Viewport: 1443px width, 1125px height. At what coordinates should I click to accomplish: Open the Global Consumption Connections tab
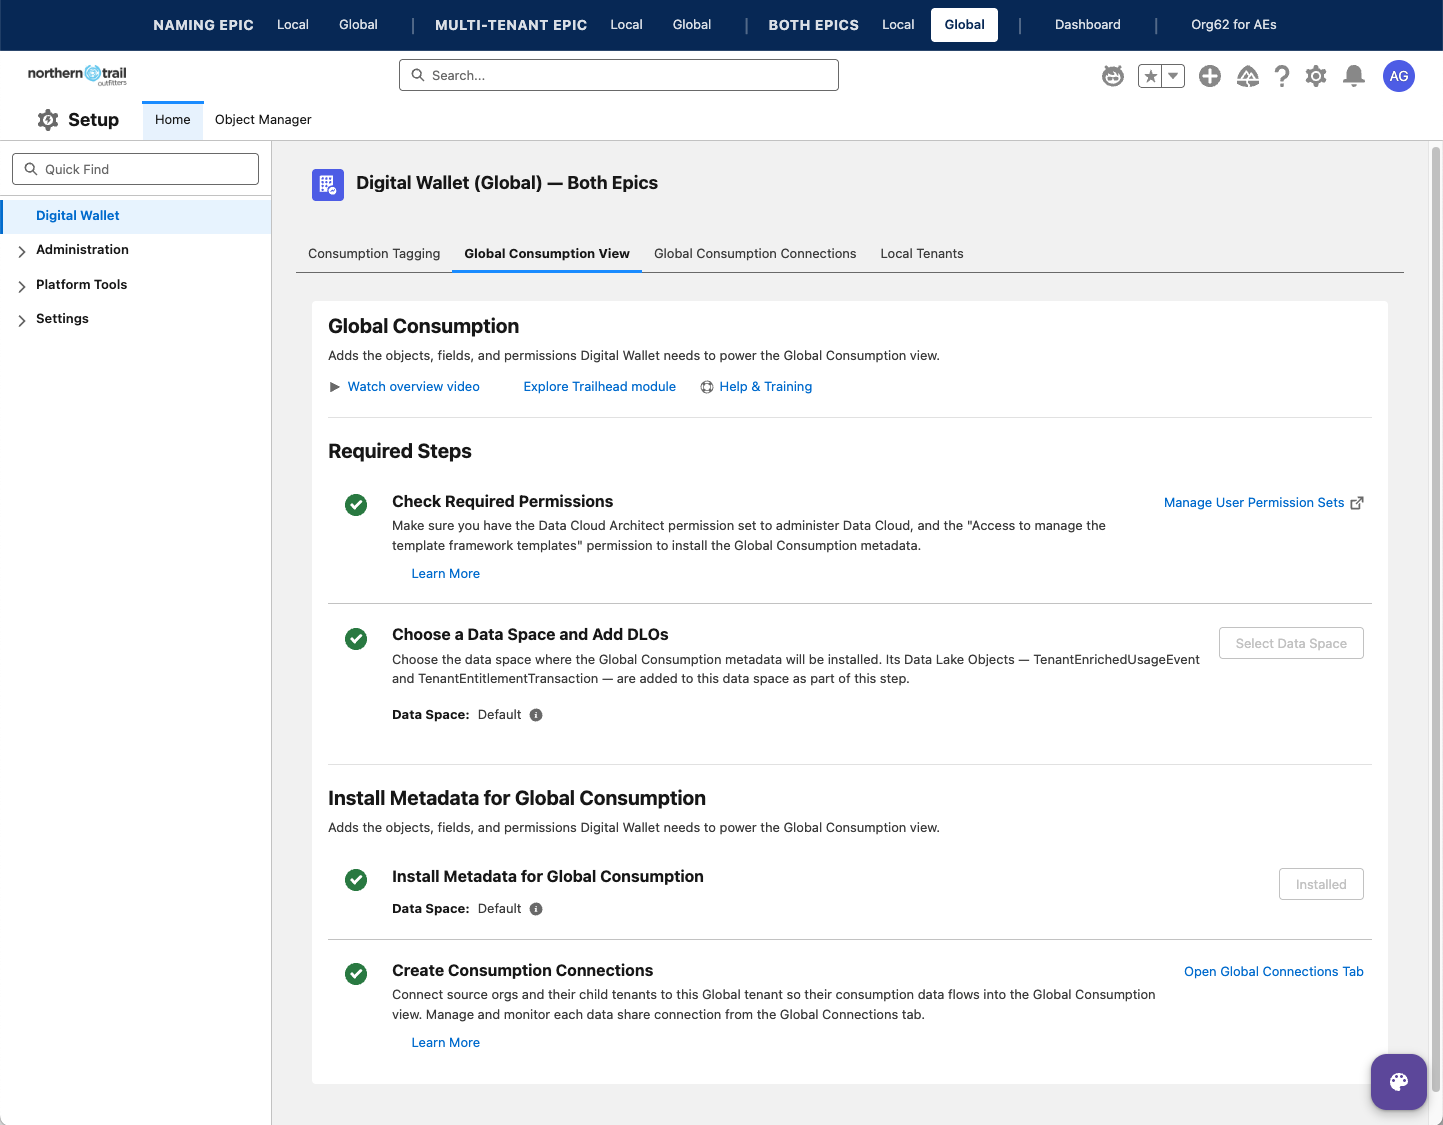pyautogui.click(x=755, y=254)
